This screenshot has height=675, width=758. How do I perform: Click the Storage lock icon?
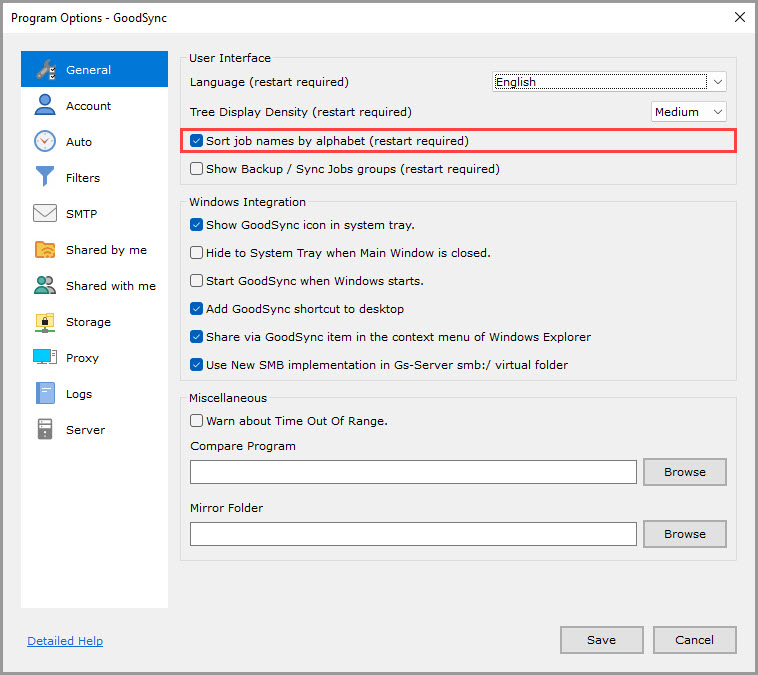[45, 322]
